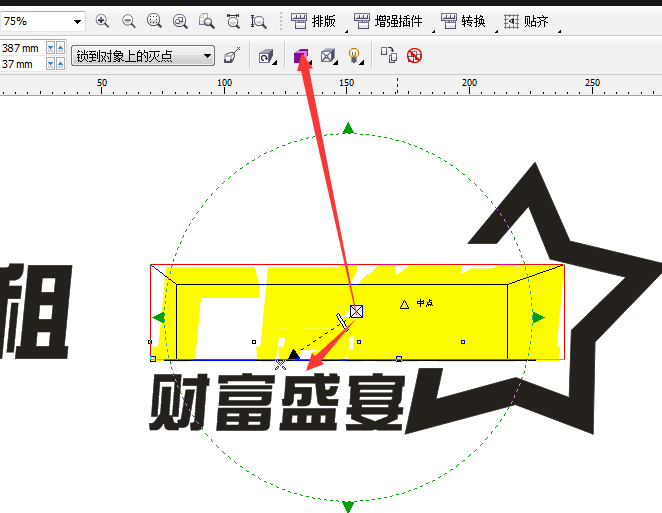Decrease the 37 mm value with down arrow
This screenshot has width=662, height=513.
(x=50, y=64)
